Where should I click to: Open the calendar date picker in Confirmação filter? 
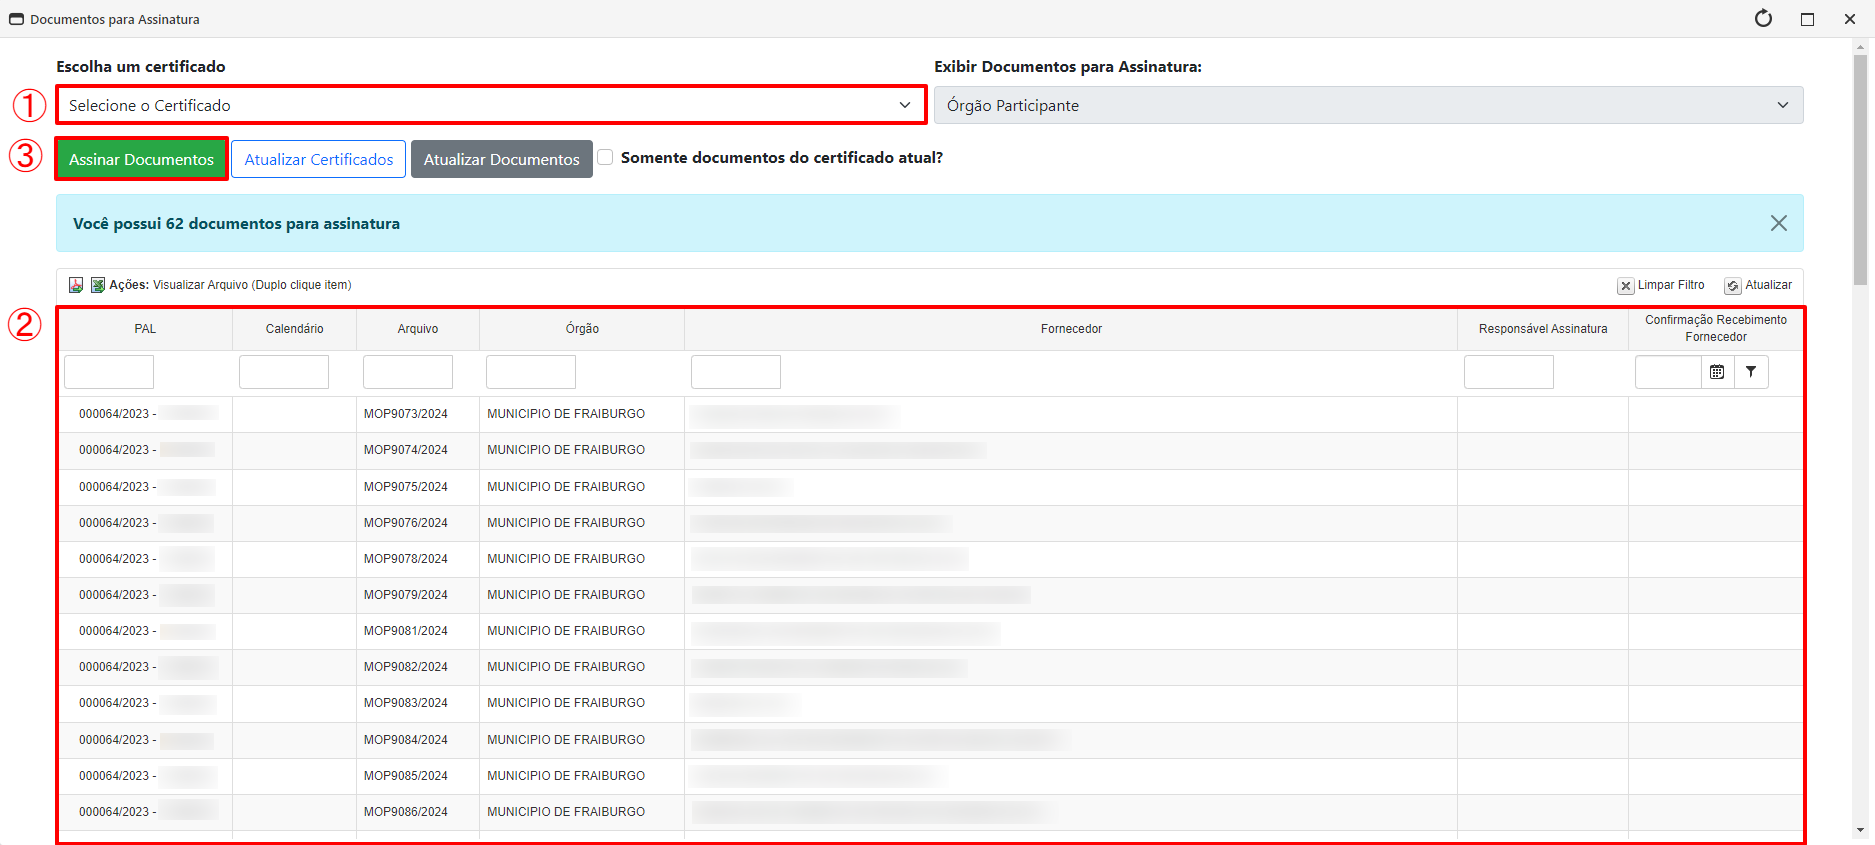(x=1717, y=372)
